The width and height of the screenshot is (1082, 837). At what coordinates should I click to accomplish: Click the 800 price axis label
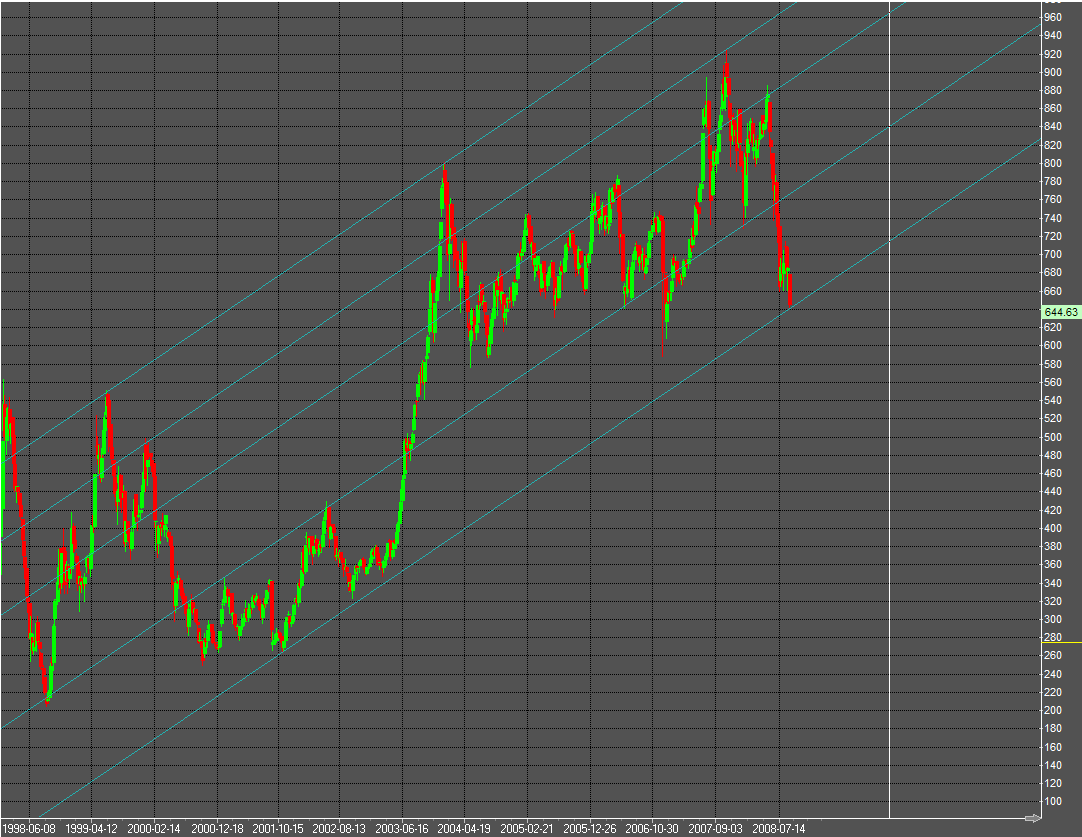(x=1053, y=163)
